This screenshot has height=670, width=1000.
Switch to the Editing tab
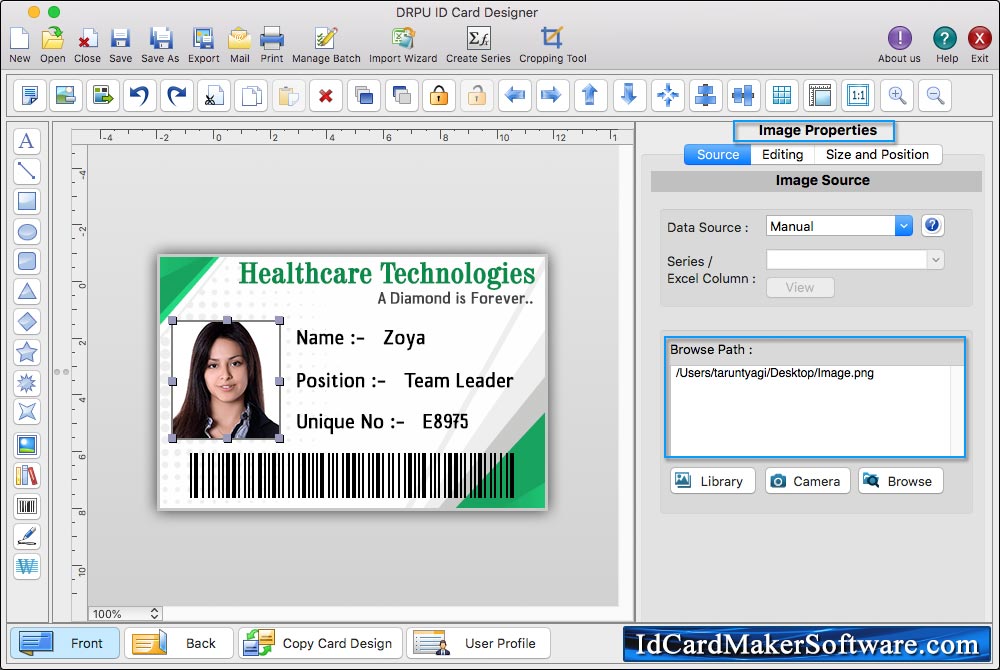click(783, 154)
